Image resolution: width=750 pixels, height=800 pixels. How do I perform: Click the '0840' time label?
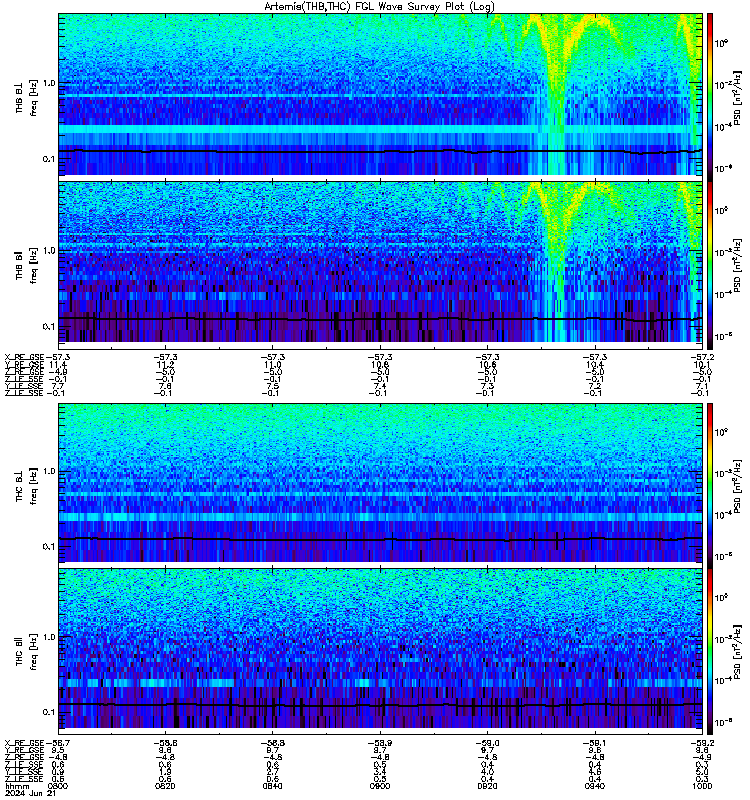click(x=272, y=786)
